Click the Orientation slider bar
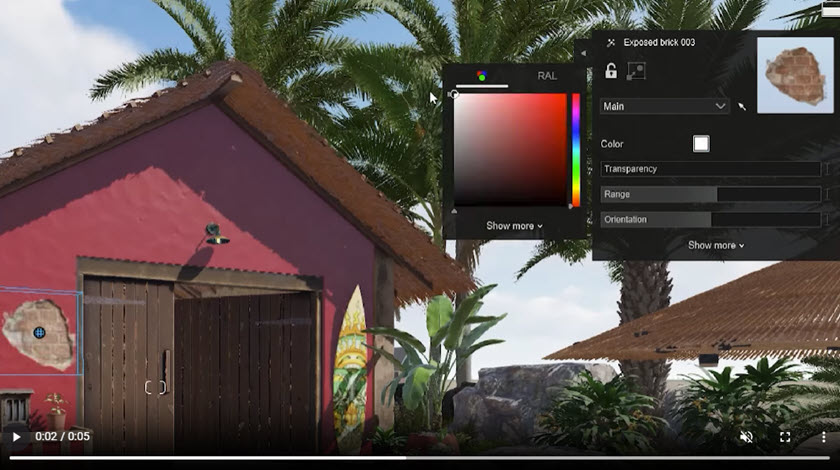This screenshot has height=470, width=840. click(x=710, y=219)
